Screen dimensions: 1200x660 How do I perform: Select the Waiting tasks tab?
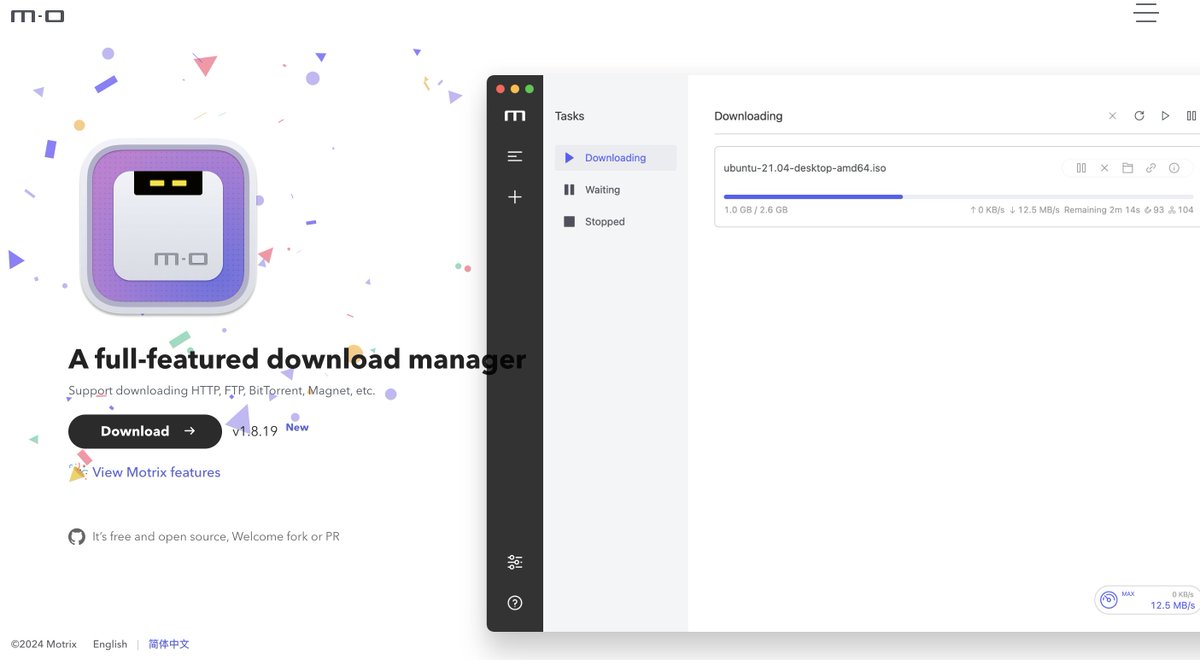point(616,190)
